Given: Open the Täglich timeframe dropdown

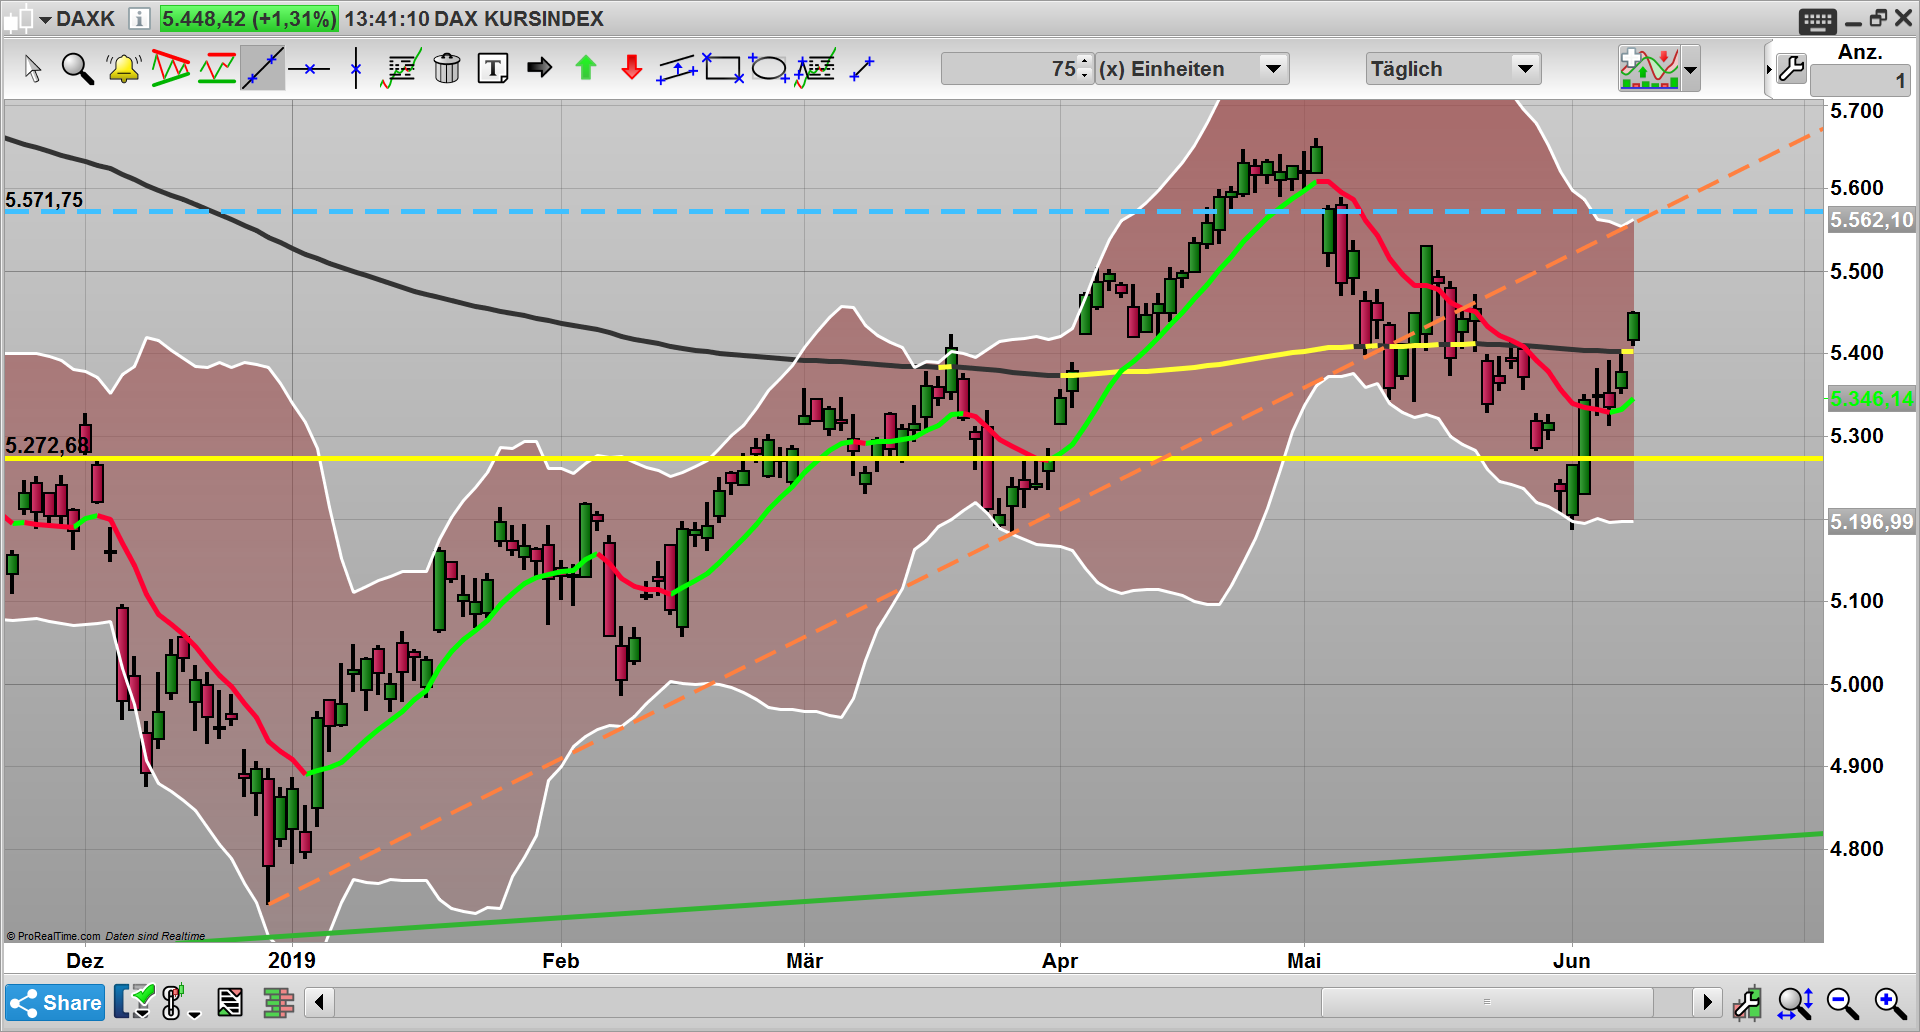Looking at the screenshot, I should pos(1453,69).
